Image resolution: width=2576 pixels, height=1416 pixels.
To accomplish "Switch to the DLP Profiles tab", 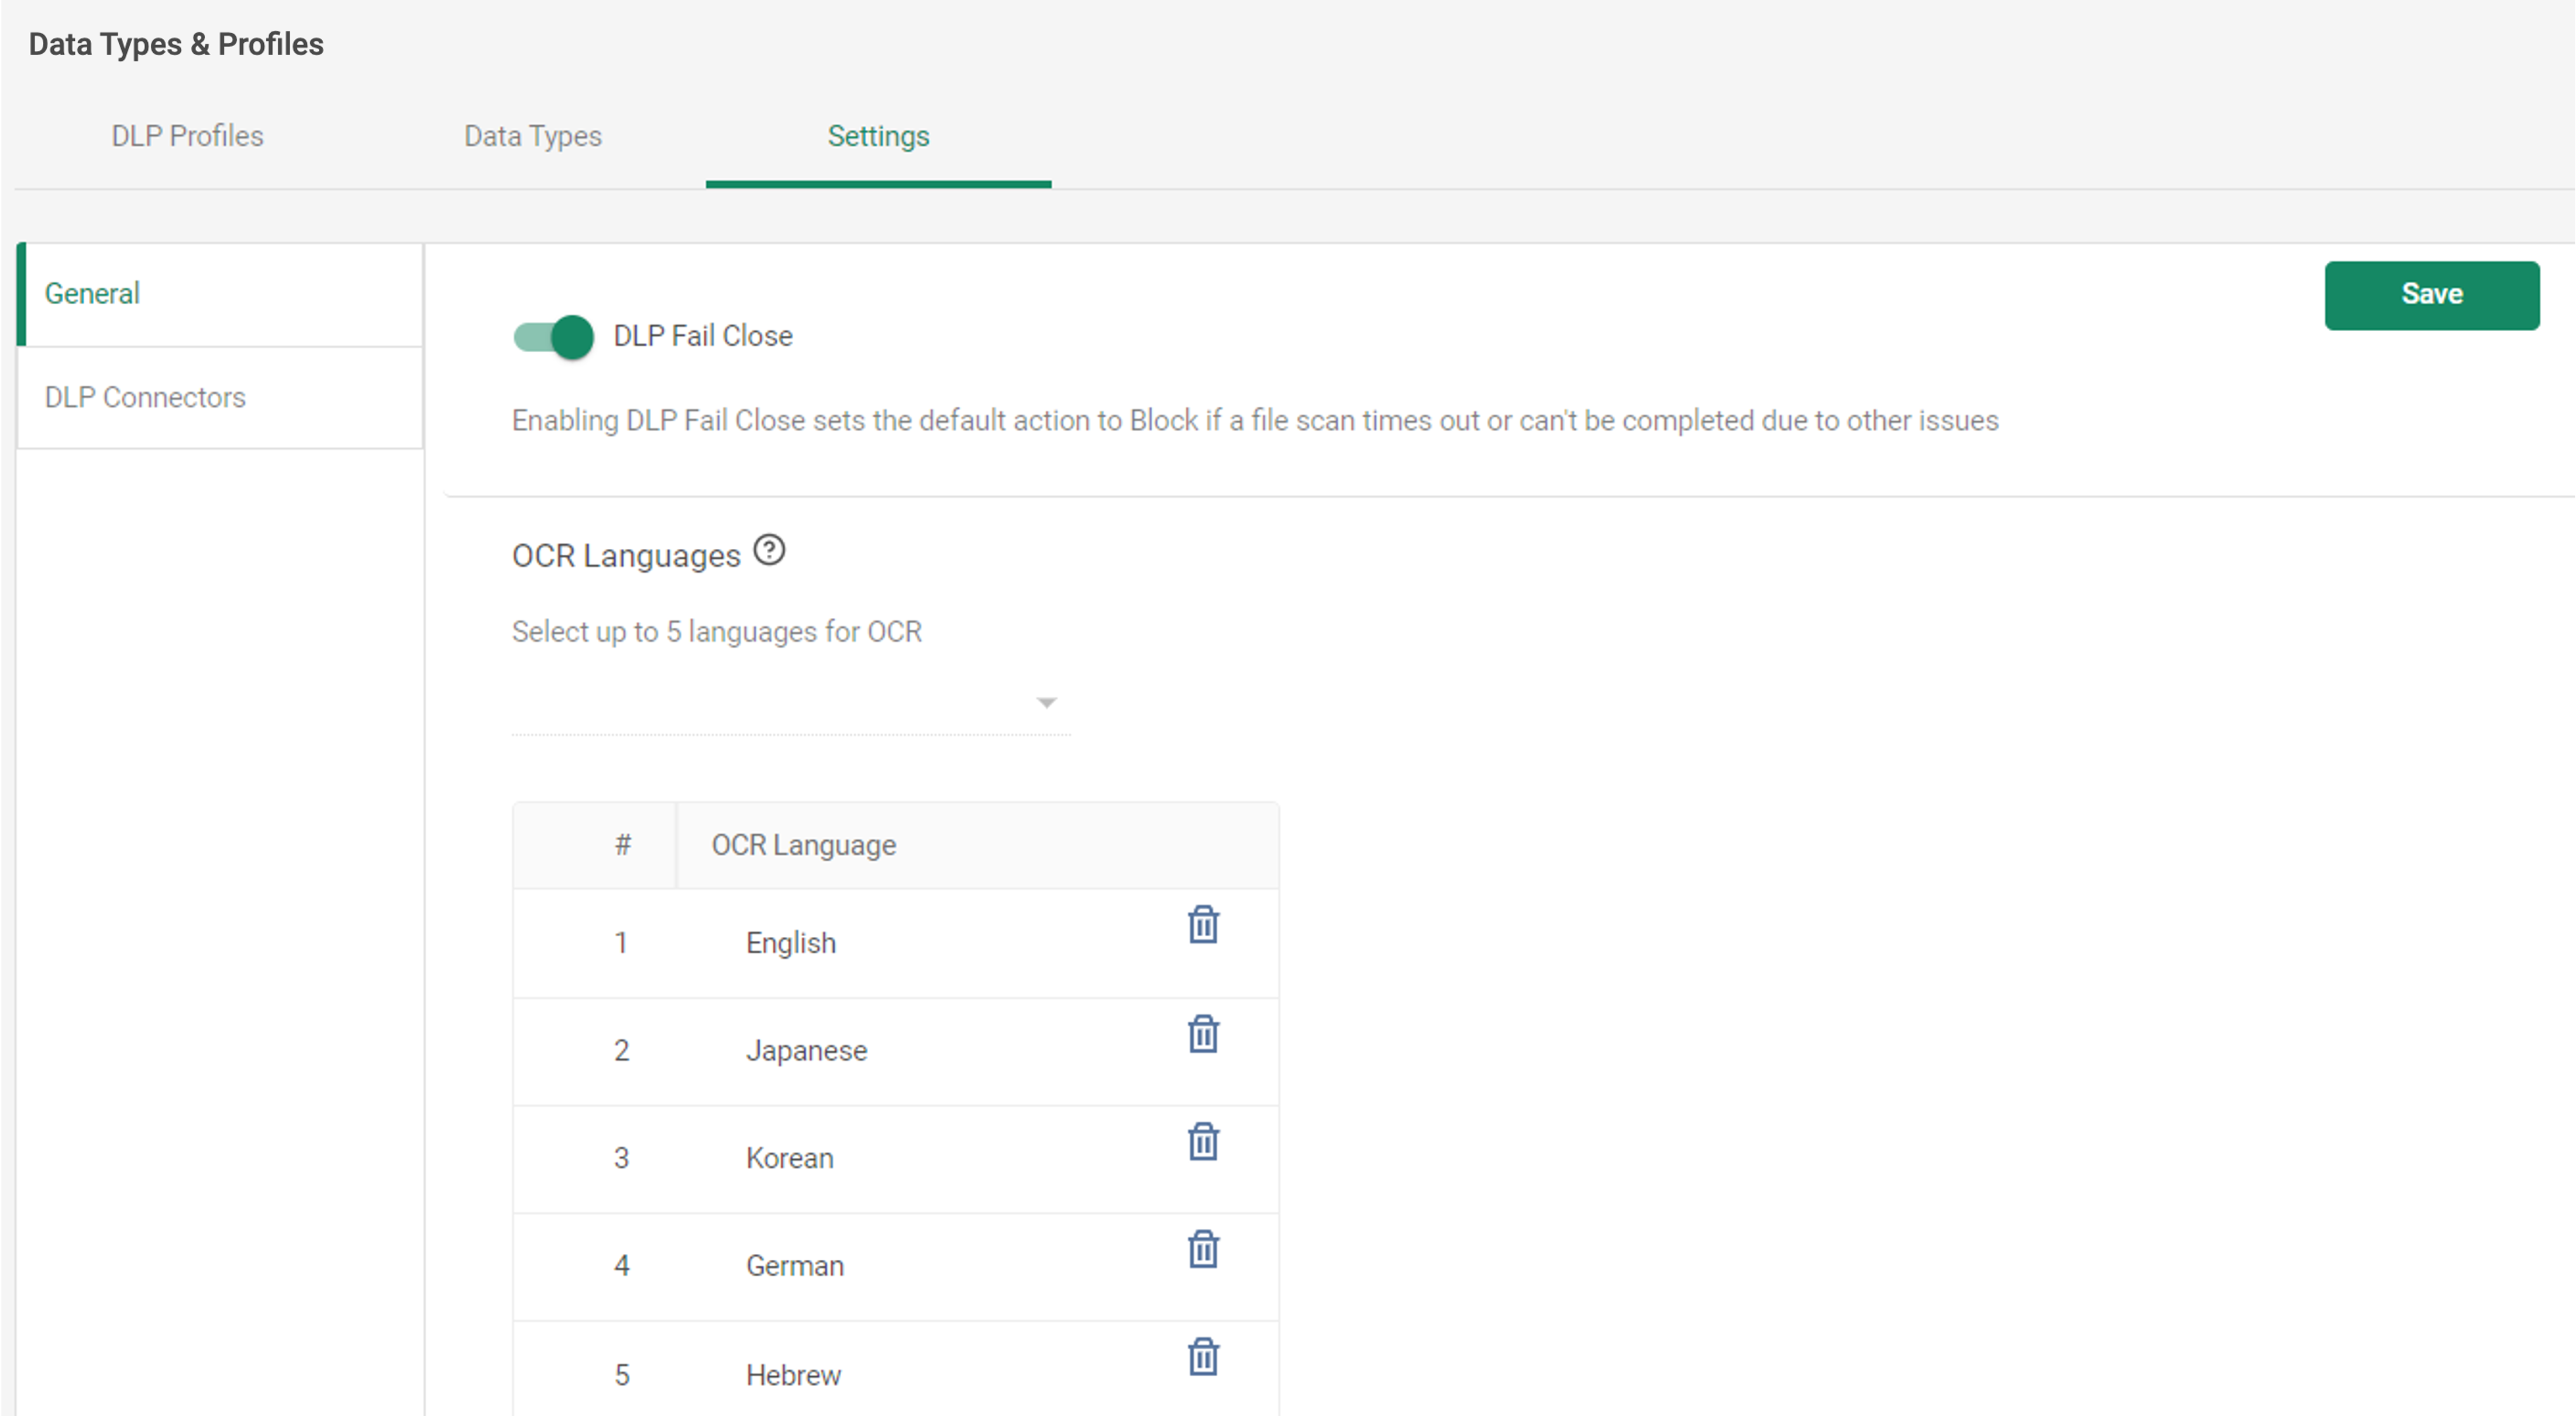I will (187, 136).
